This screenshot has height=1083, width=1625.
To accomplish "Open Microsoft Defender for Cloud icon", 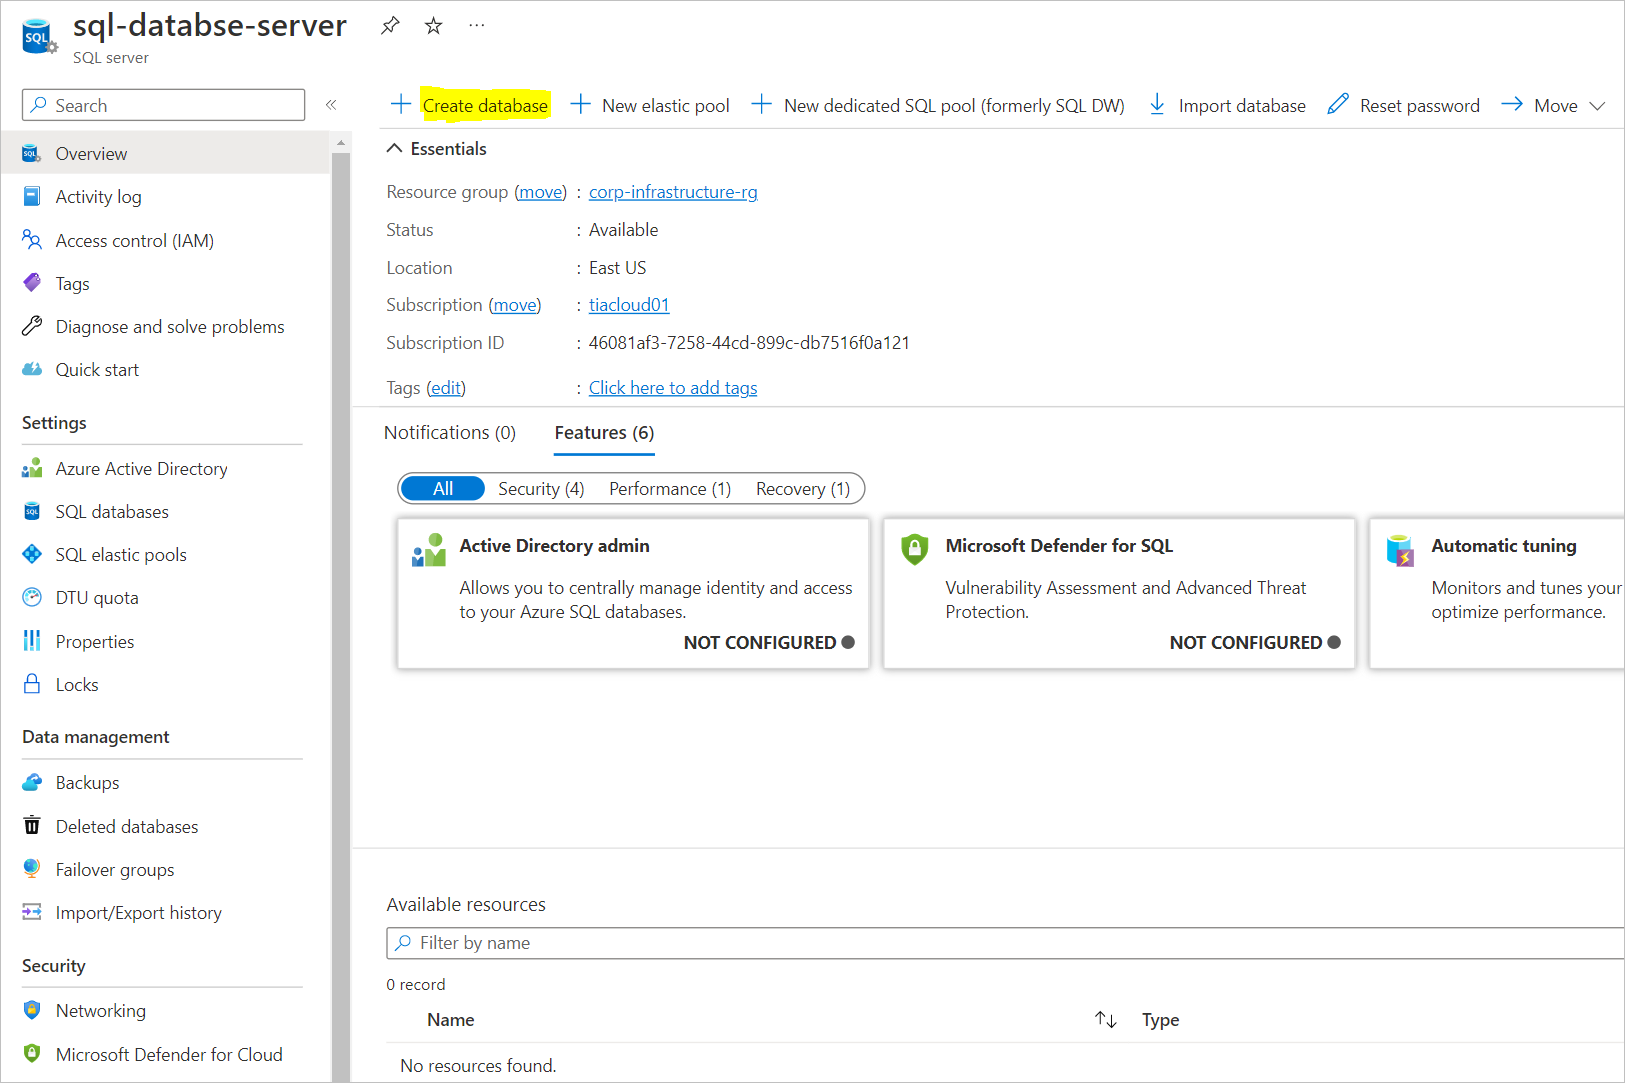I will click(x=32, y=1054).
